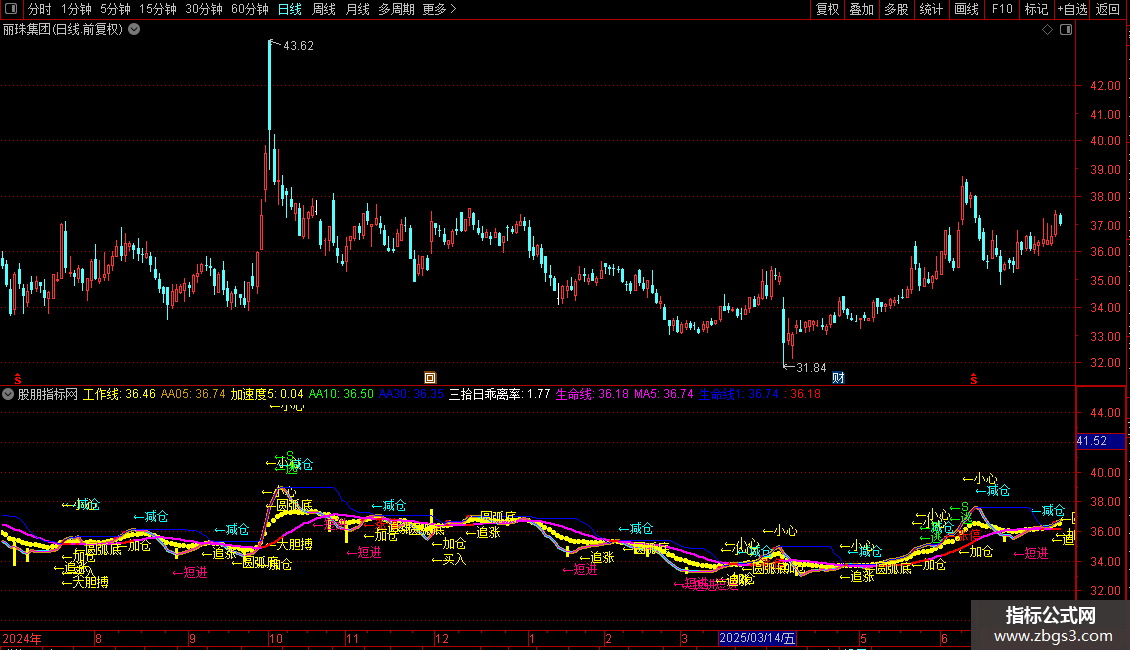The width and height of the screenshot is (1130, 650).
Task: Expand dropdown next to 丽珠集团 title
Action: click(134, 29)
